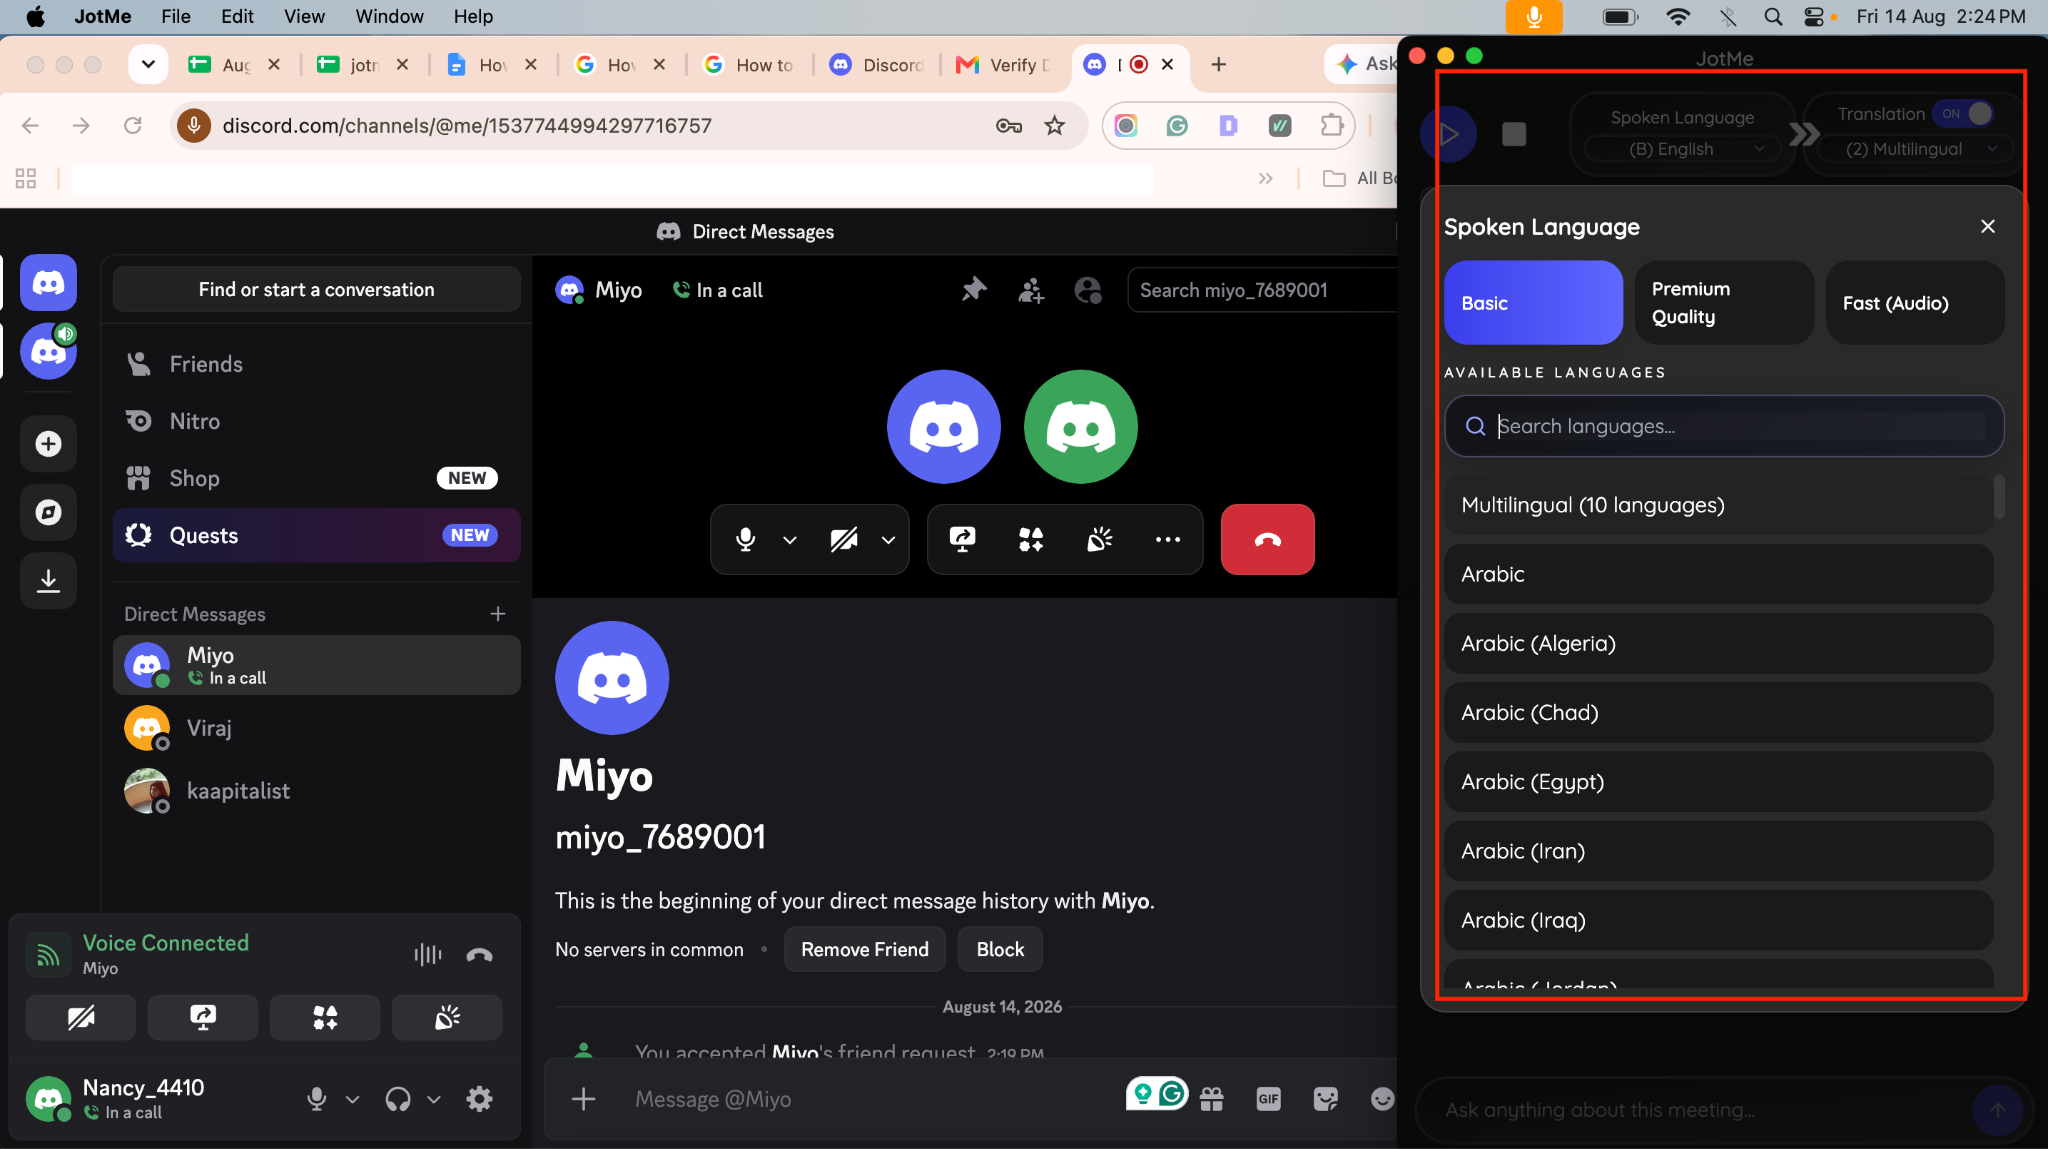The image size is (2048, 1149).
Task: Open kaapitalist direct message
Action: (x=316, y=791)
